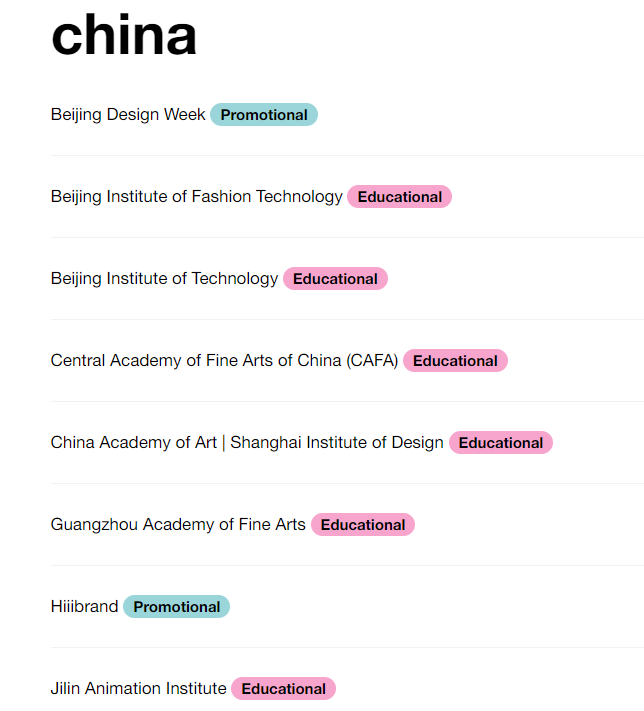Select the Educational tag on the CAFA row
Screen dimensions: 644x711
(x=455, y=361)
